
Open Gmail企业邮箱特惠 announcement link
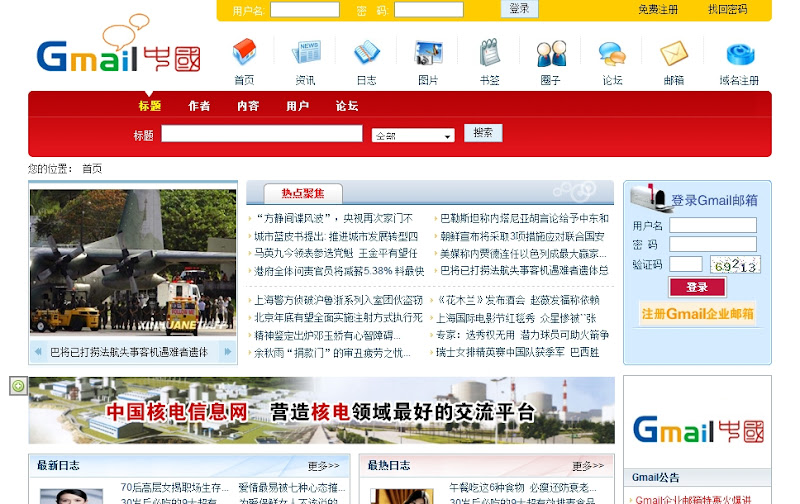[693, 499]
